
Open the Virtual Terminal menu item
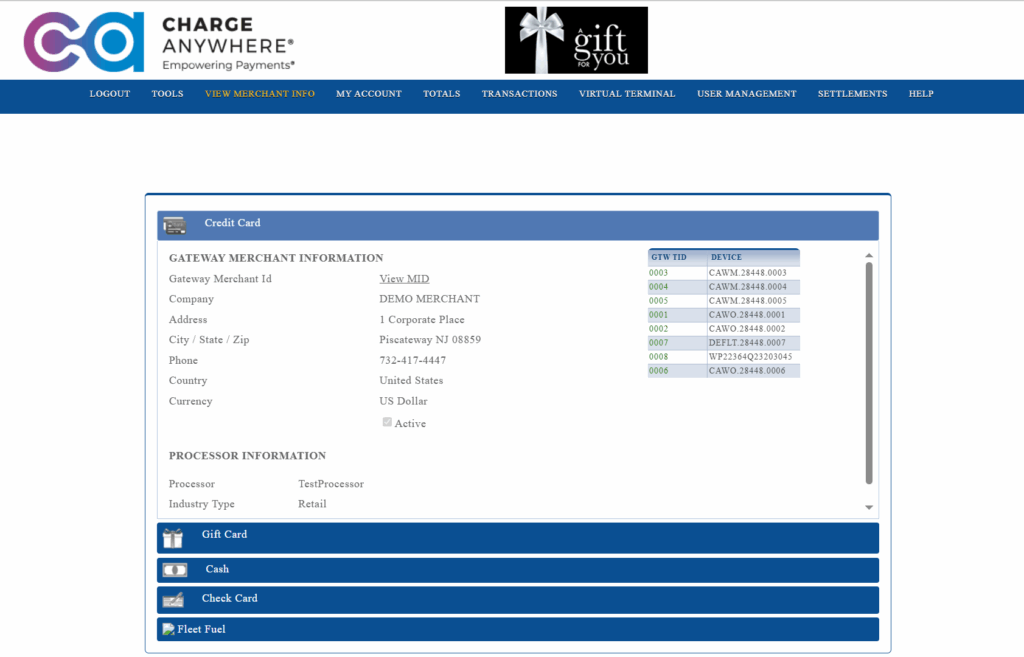tap(626, 94)
